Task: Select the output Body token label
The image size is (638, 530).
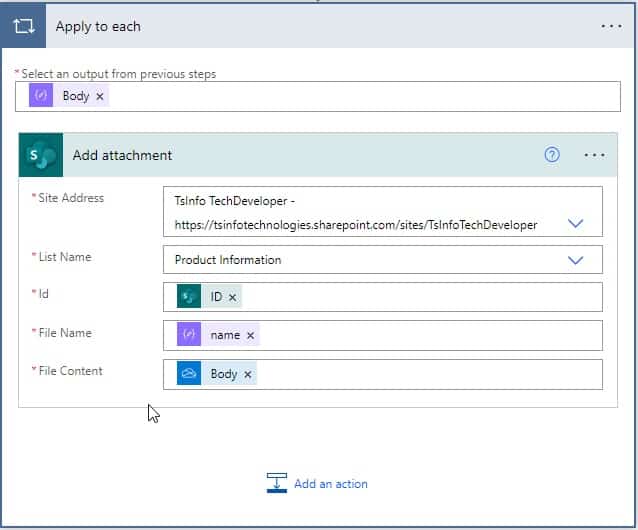Action: (x=76, y=96)
